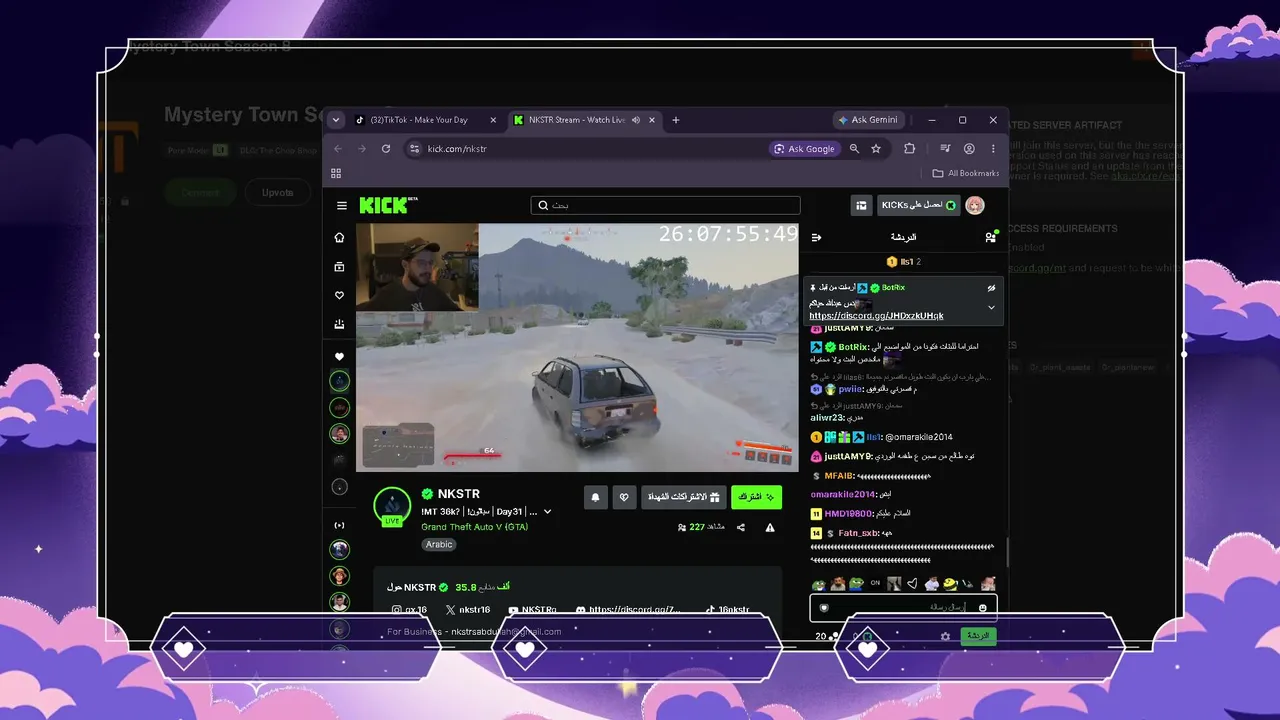Reload the kick.com page
Screen dimensions: 1280x720
click(386, 149)
